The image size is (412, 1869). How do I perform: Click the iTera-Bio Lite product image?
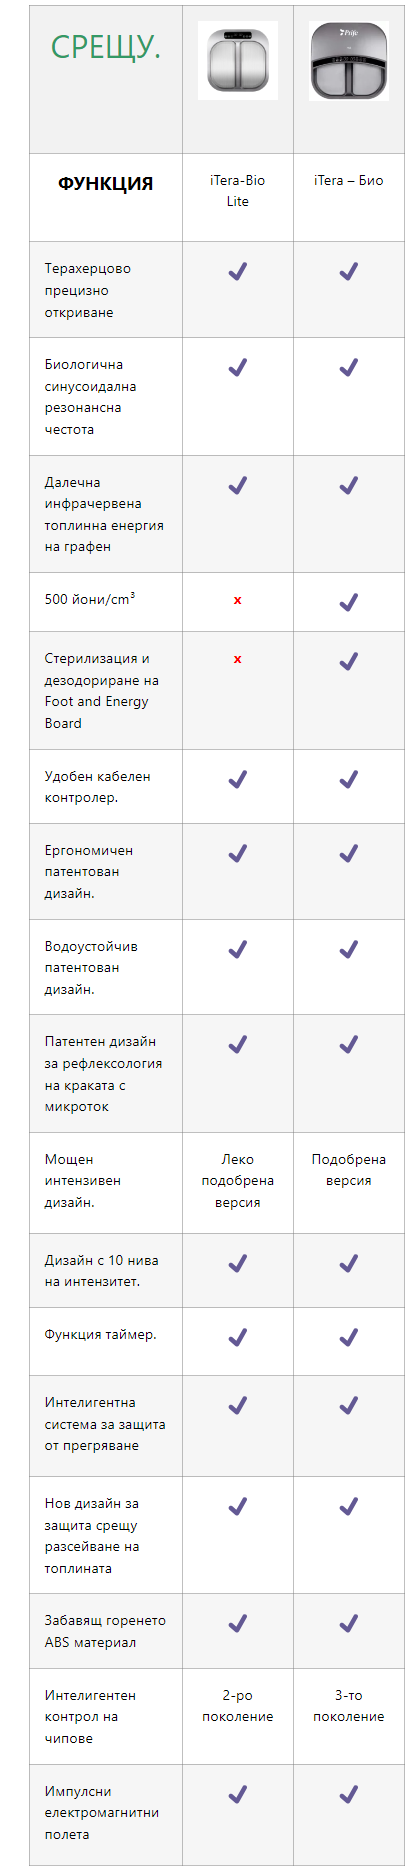(x=238, y=60)
